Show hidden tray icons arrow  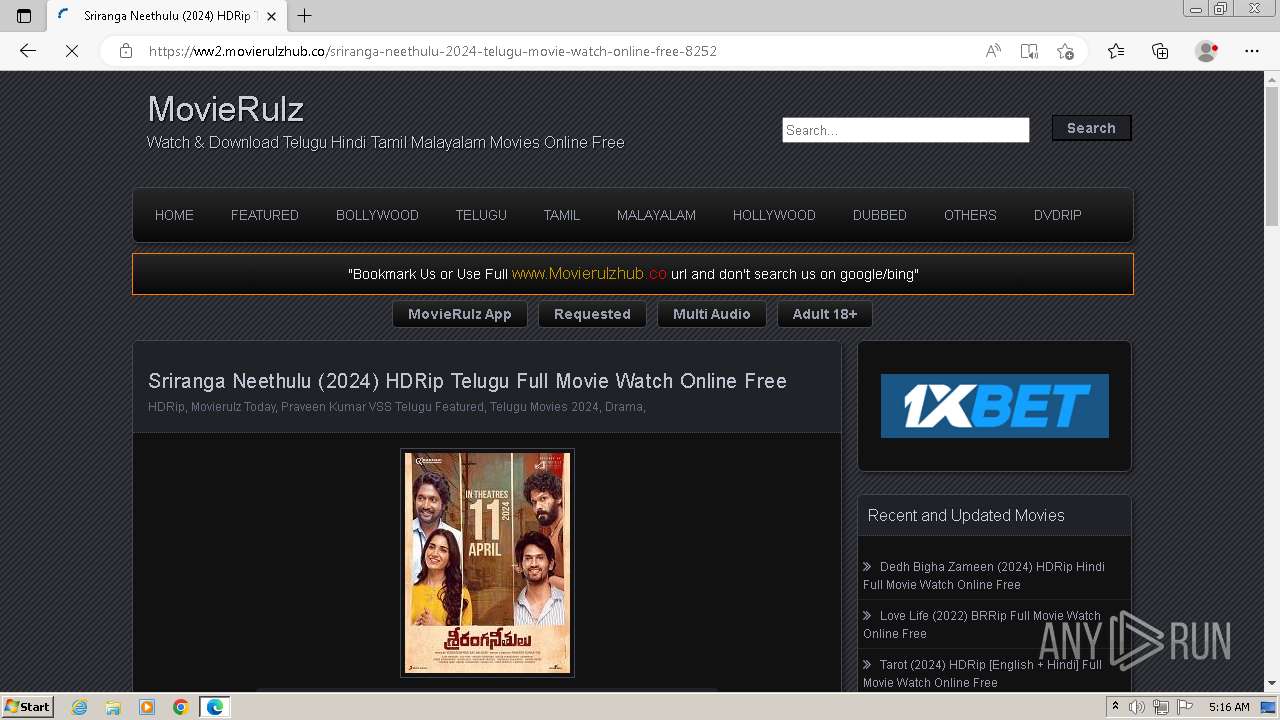(x=1116, y=707)
